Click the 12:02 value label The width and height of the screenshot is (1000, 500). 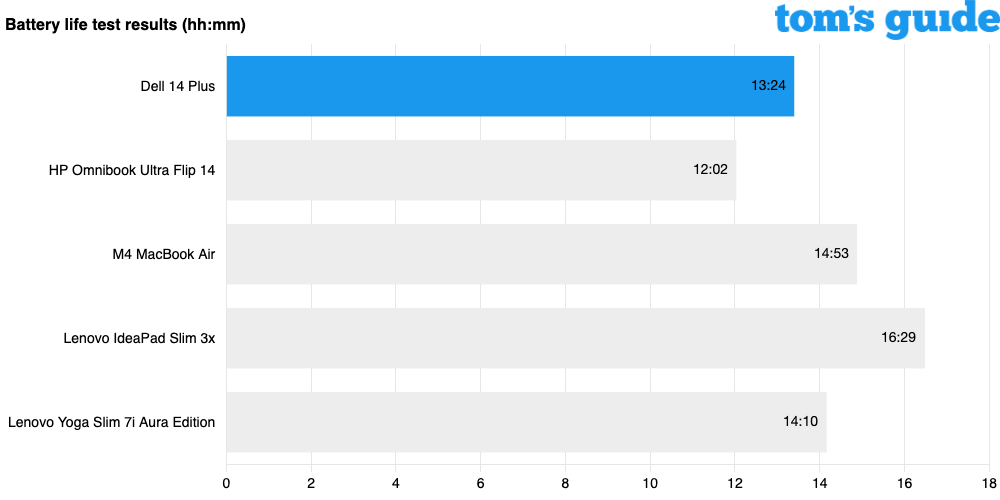pos(710,170)
